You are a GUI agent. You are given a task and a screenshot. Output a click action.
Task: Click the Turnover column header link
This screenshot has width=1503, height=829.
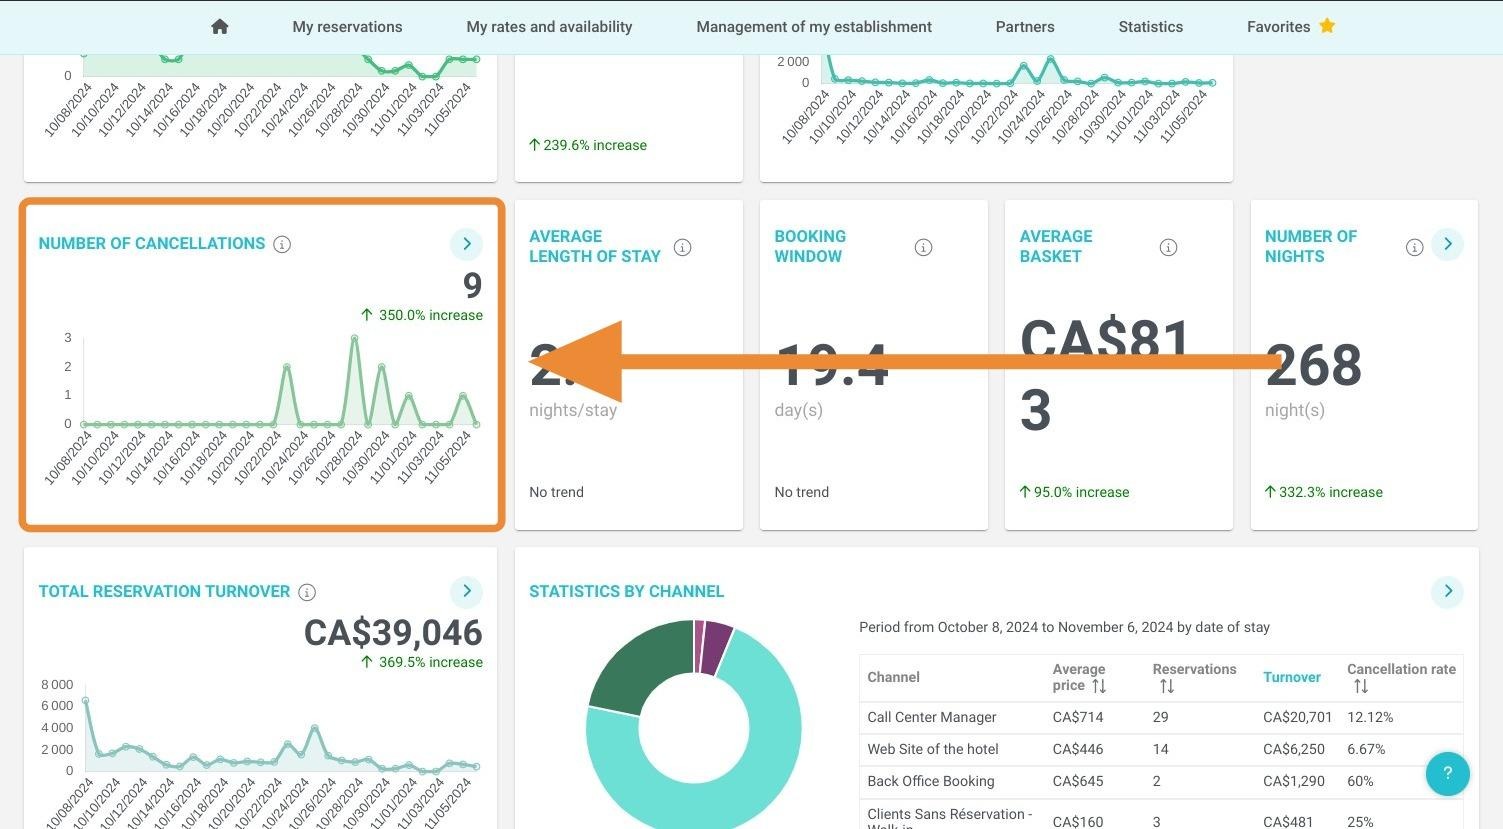click(x=1291, y=677)
